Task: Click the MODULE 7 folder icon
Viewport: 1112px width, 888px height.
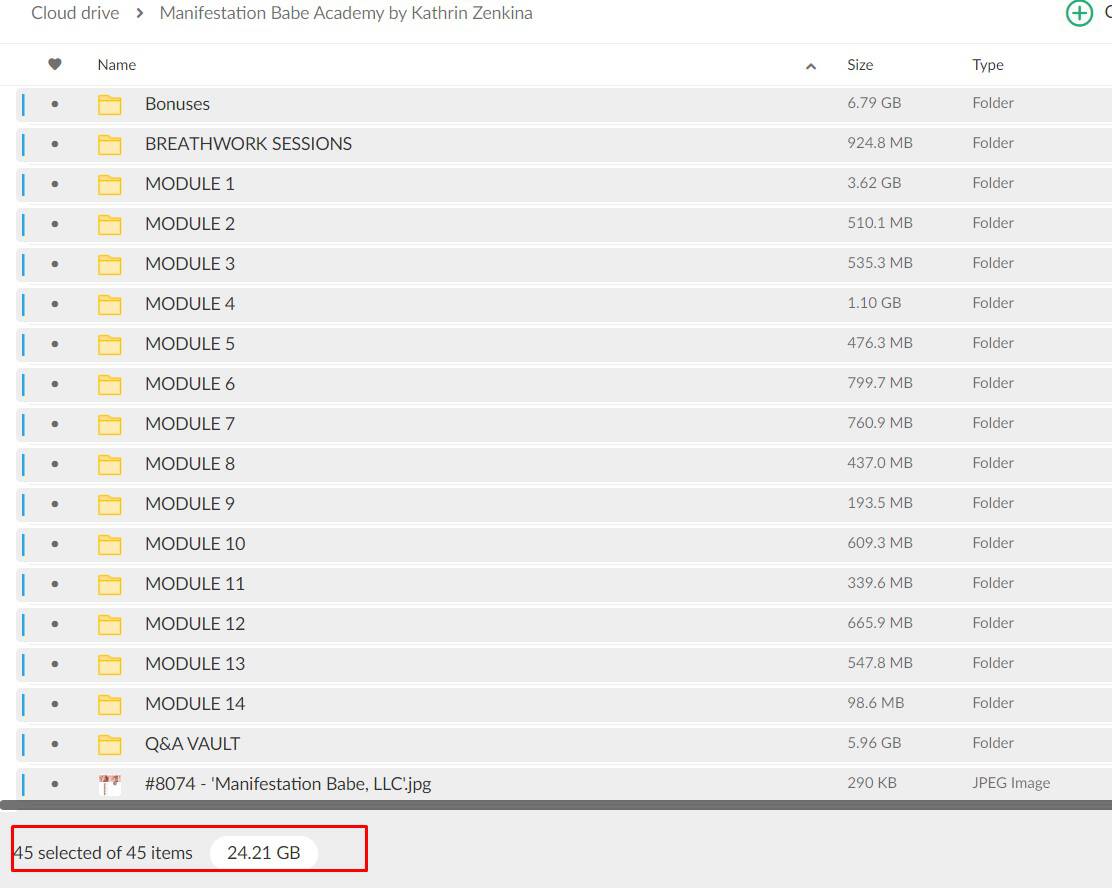Action: pyautogui.click(x=109, y=424)
